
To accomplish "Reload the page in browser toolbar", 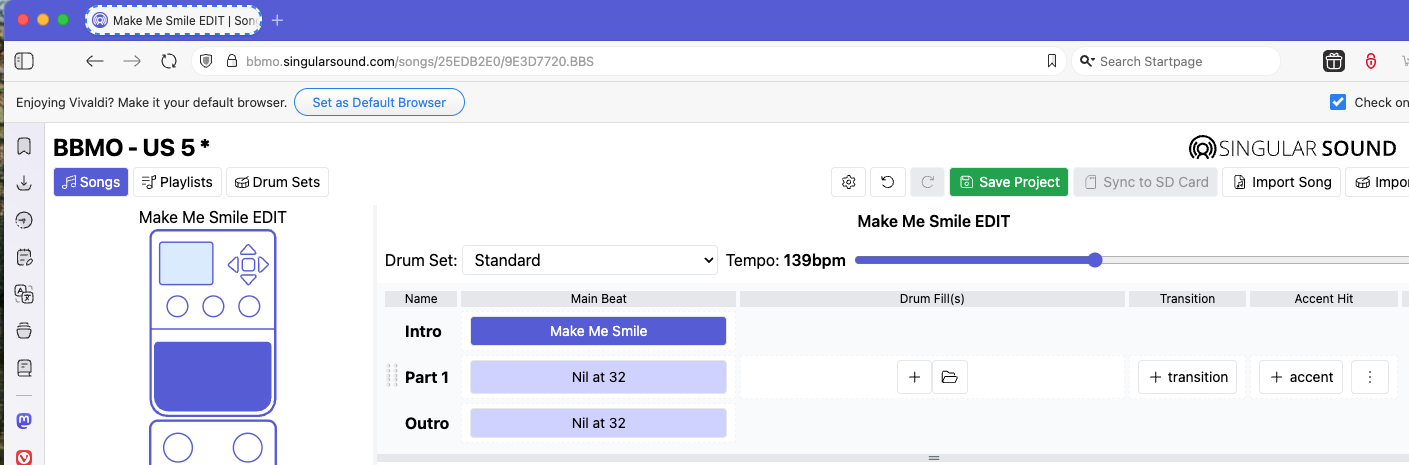I will (169, 61).
